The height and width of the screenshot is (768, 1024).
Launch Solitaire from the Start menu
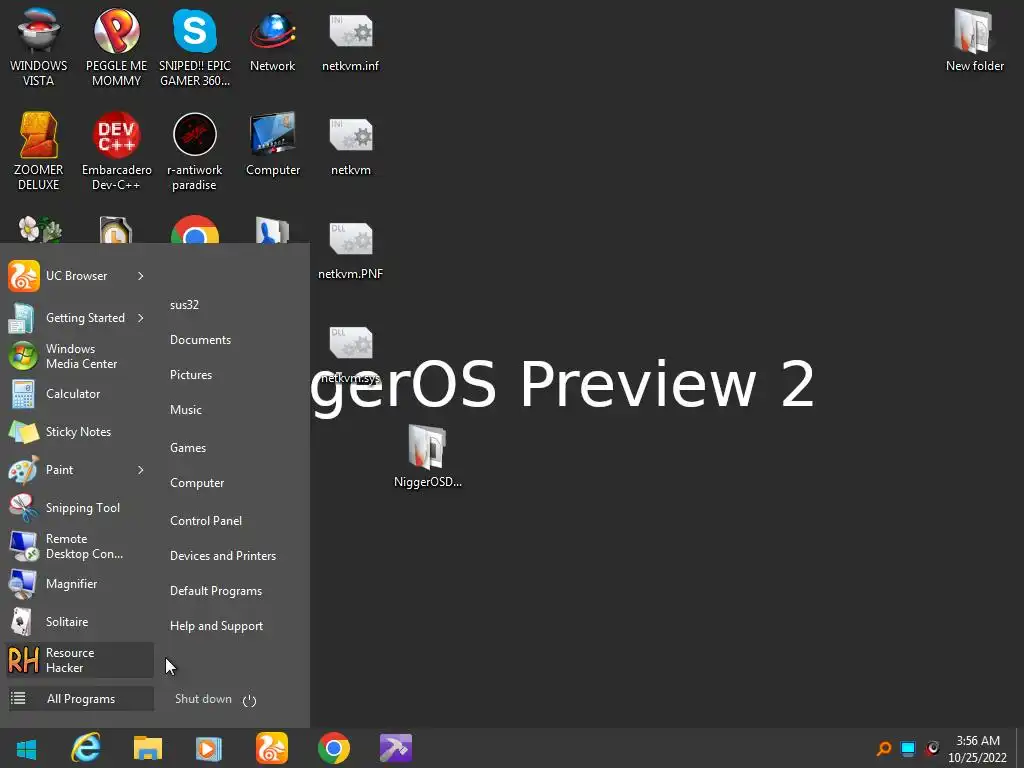click(80, 622)
